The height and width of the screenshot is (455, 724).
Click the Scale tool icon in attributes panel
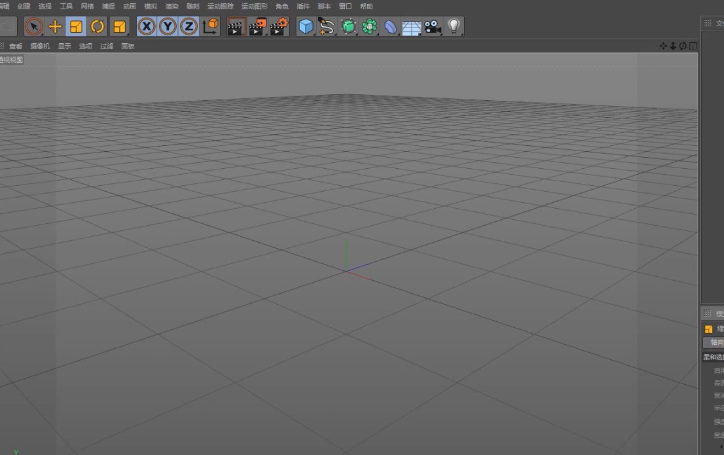coord(708,329)
